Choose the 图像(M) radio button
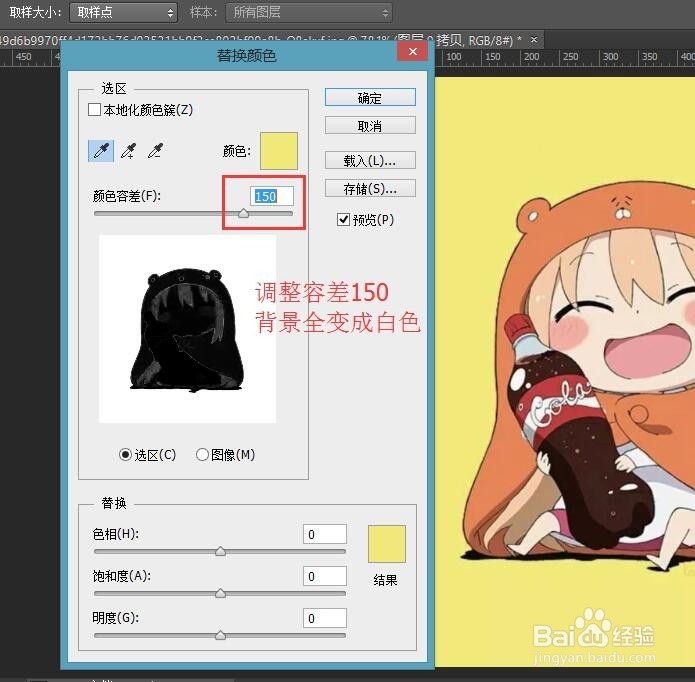 pyautogui.click(x=202, y=455)
